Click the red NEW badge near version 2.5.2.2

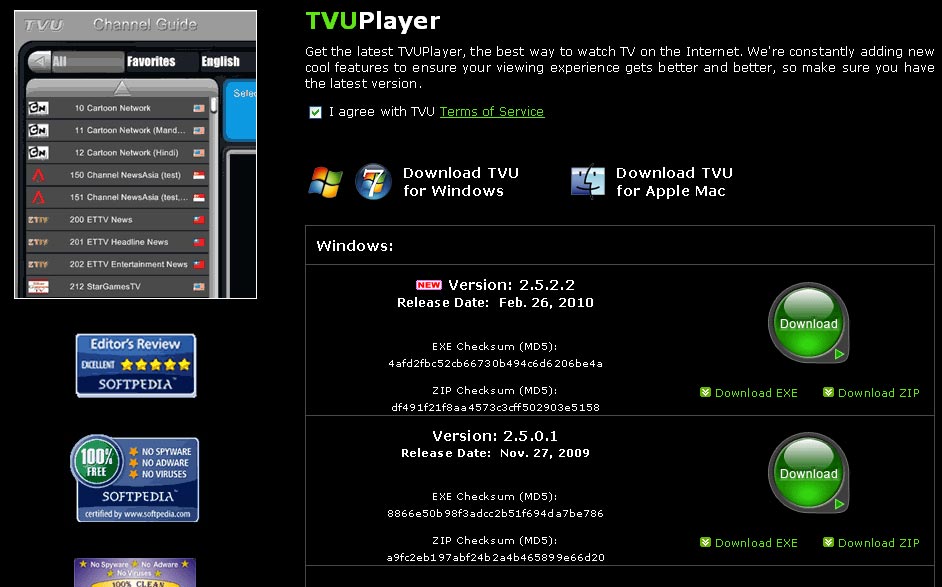(428, 285)
